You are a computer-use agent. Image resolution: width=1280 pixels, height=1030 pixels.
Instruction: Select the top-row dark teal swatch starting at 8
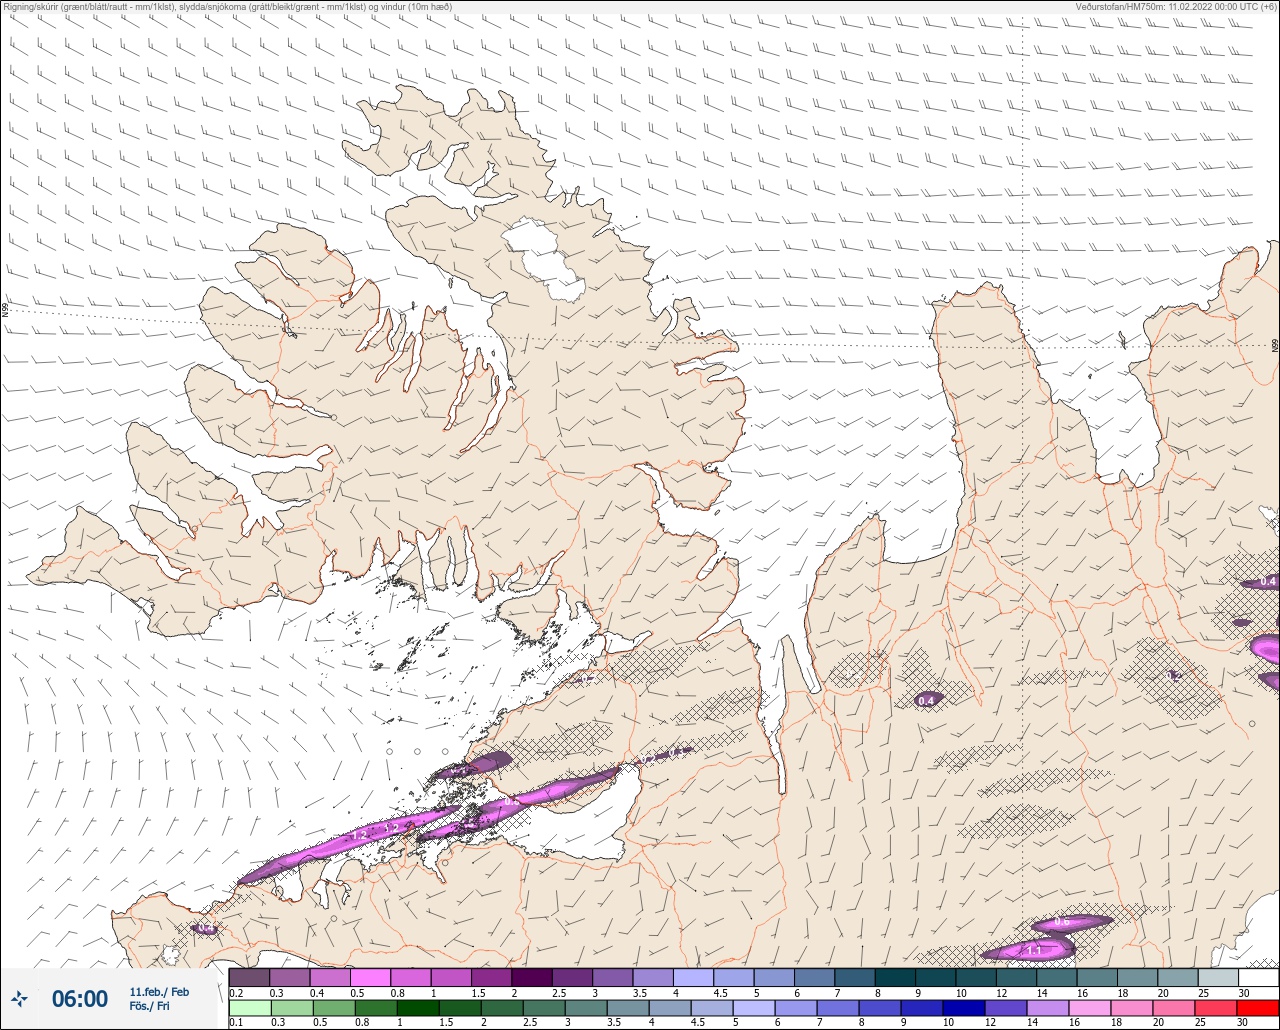(x=895, y=977)
